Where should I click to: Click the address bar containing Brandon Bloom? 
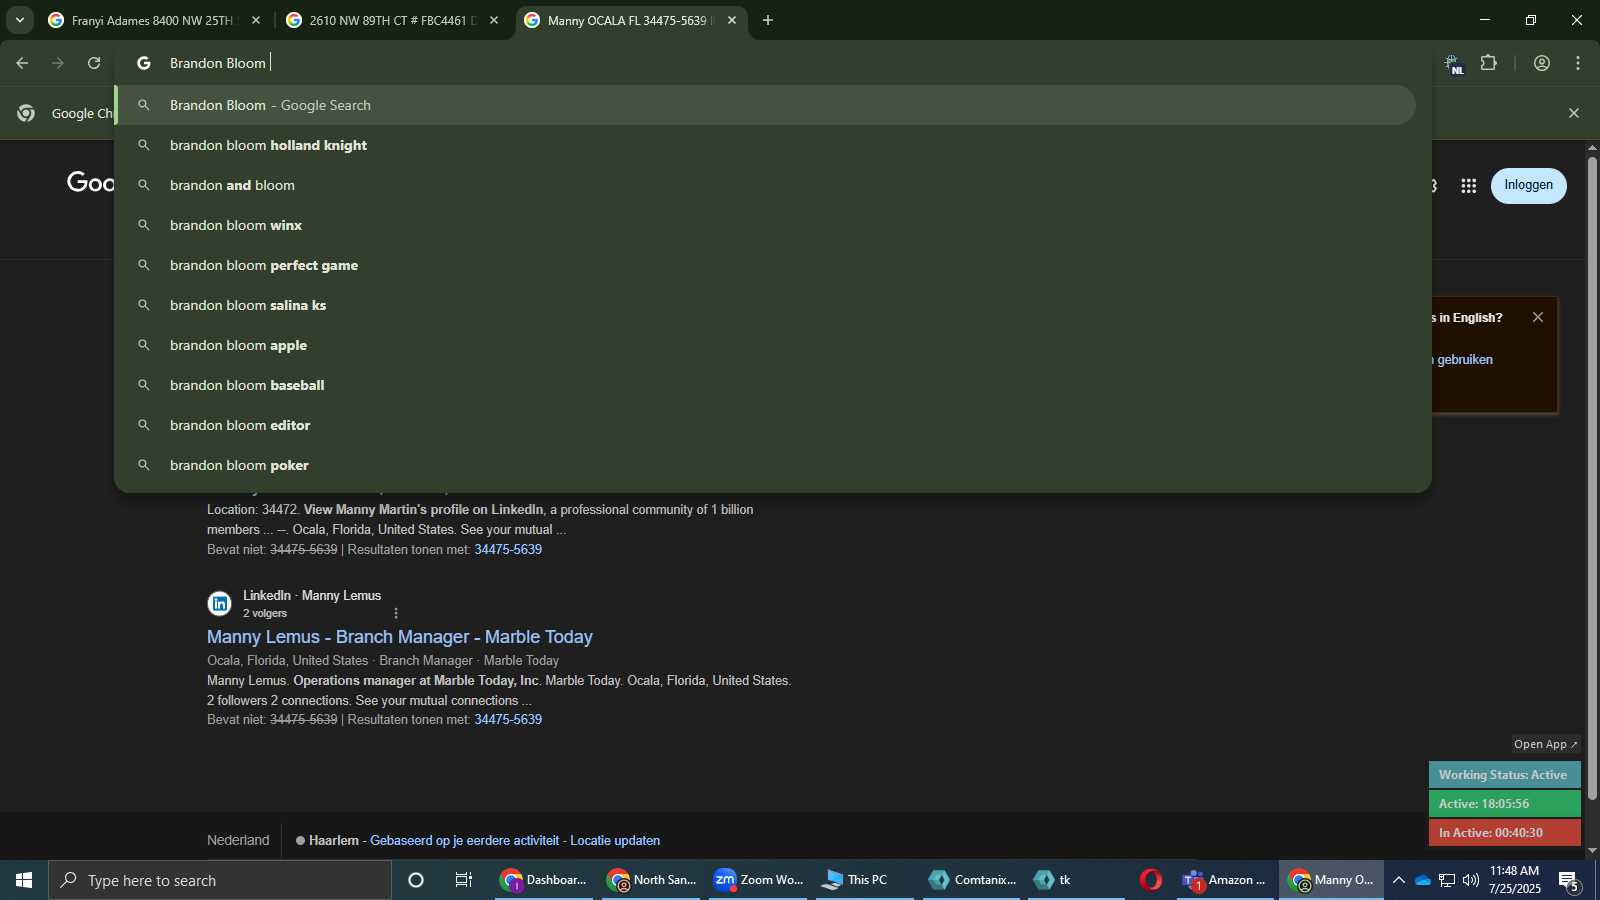[x=772, y=63]
